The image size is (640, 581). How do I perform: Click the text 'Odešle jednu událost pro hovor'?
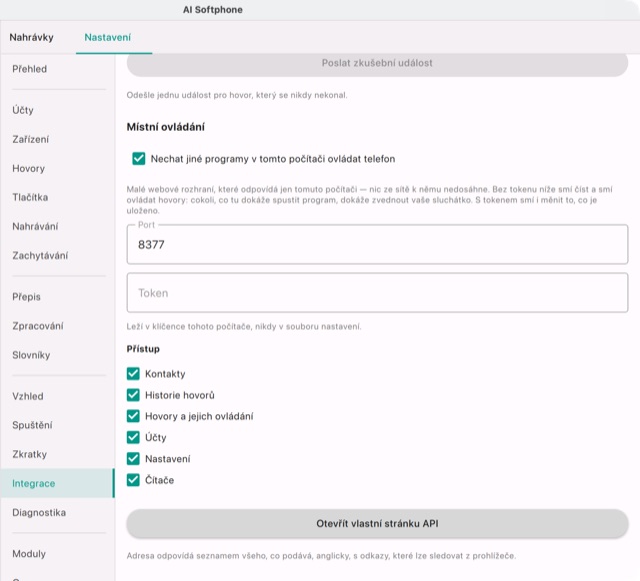point(189,96)
